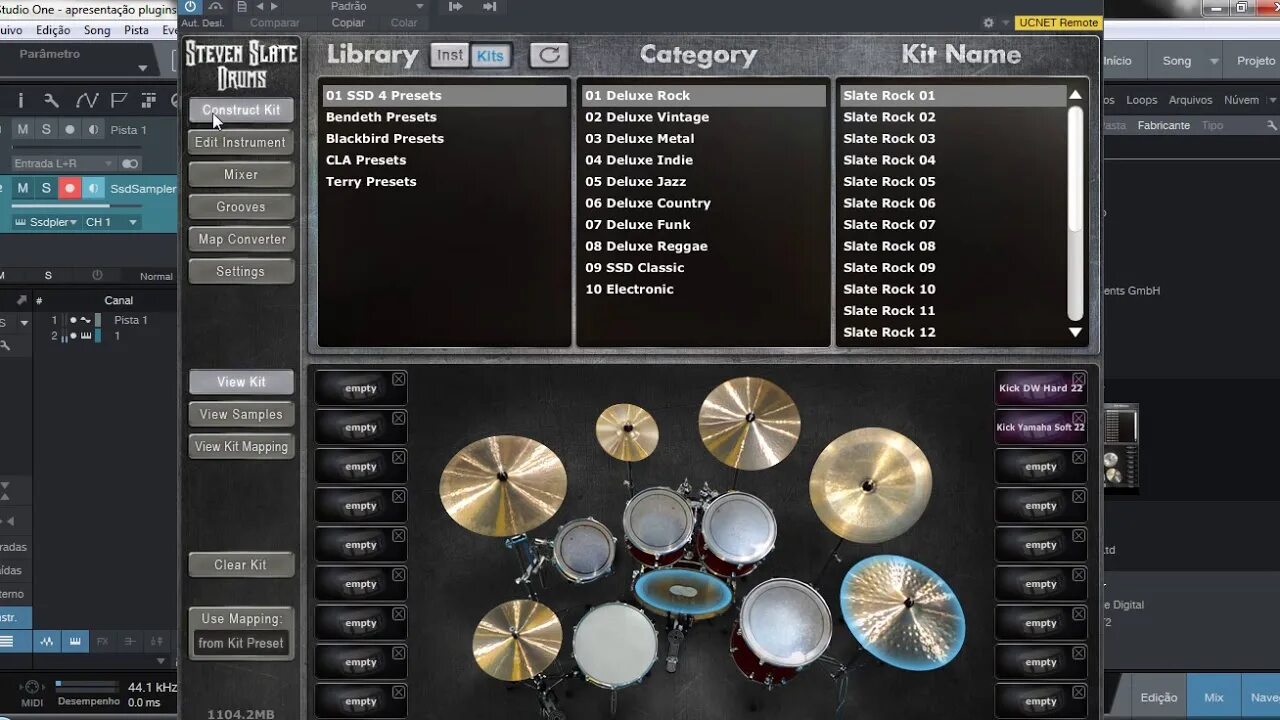
Task: Arm record on Pista 1 track
Action: [69, 130]
